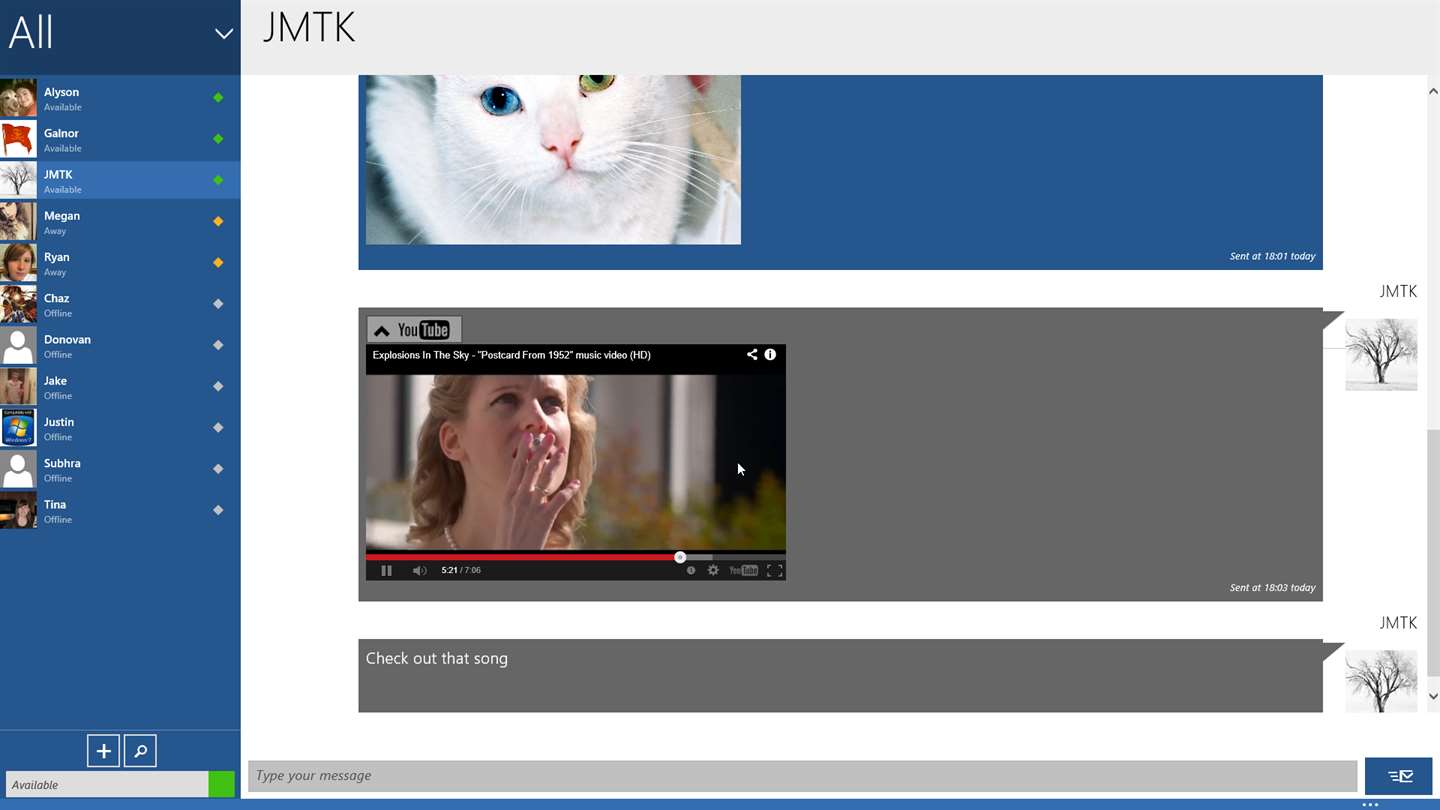This screenshot has width=1440, height=810.
Task: Click the video info icon
Action: pos(770,354)
